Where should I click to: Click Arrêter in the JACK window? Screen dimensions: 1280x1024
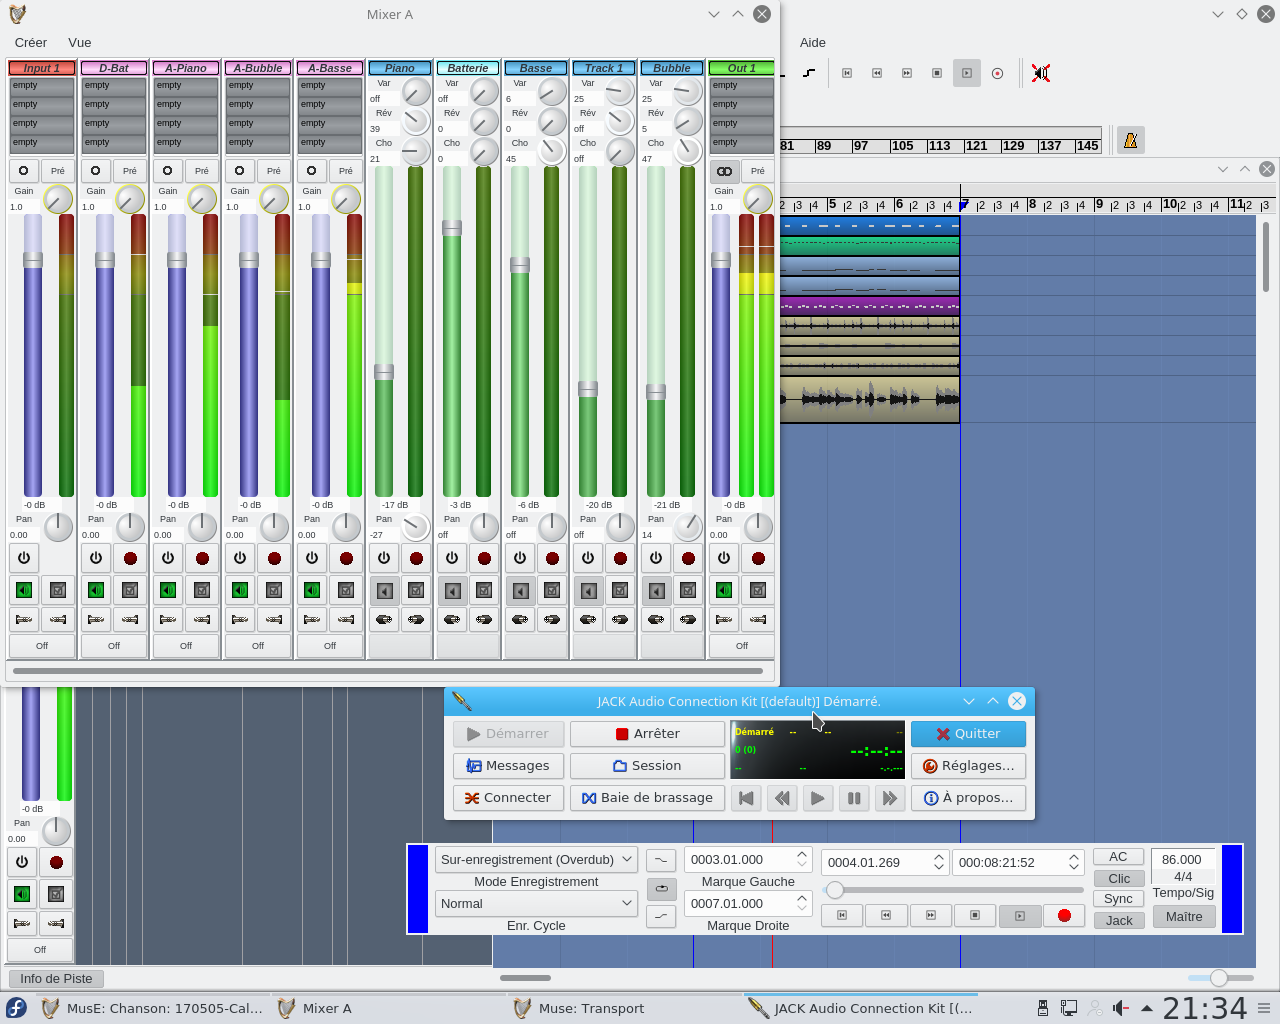tap(647, 734)
